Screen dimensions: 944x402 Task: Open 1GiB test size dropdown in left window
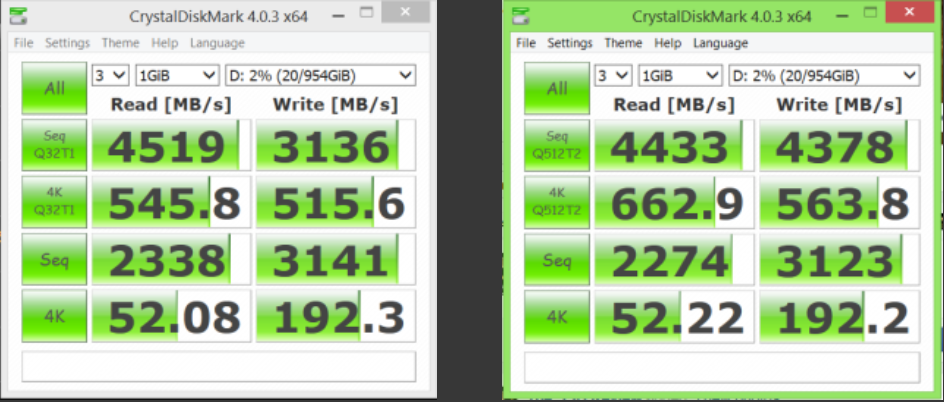[x=178, y=75]
